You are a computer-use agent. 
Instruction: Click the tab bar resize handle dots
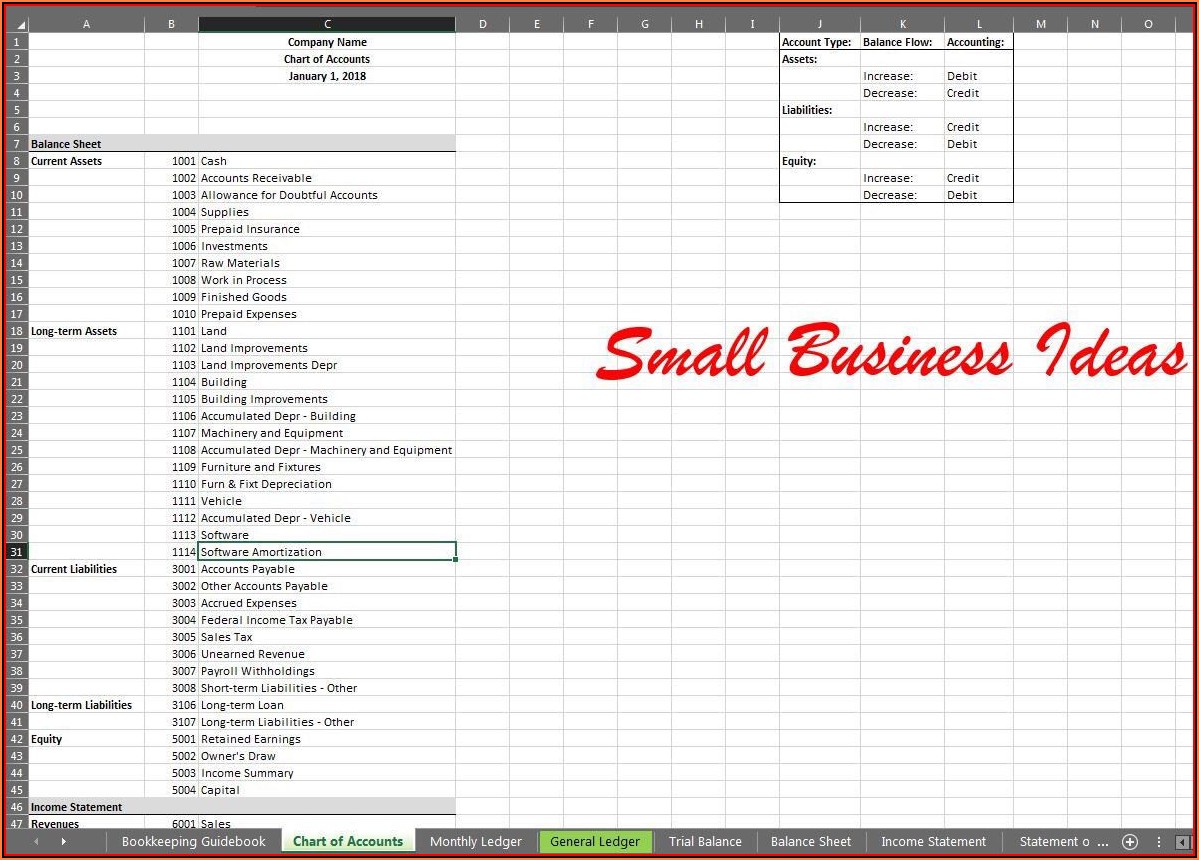(1159, 842)
